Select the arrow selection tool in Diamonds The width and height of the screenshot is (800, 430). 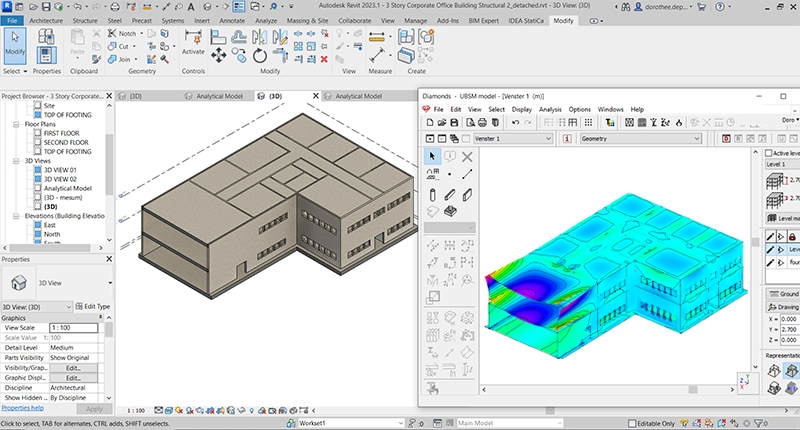click(x=432, y=156)
